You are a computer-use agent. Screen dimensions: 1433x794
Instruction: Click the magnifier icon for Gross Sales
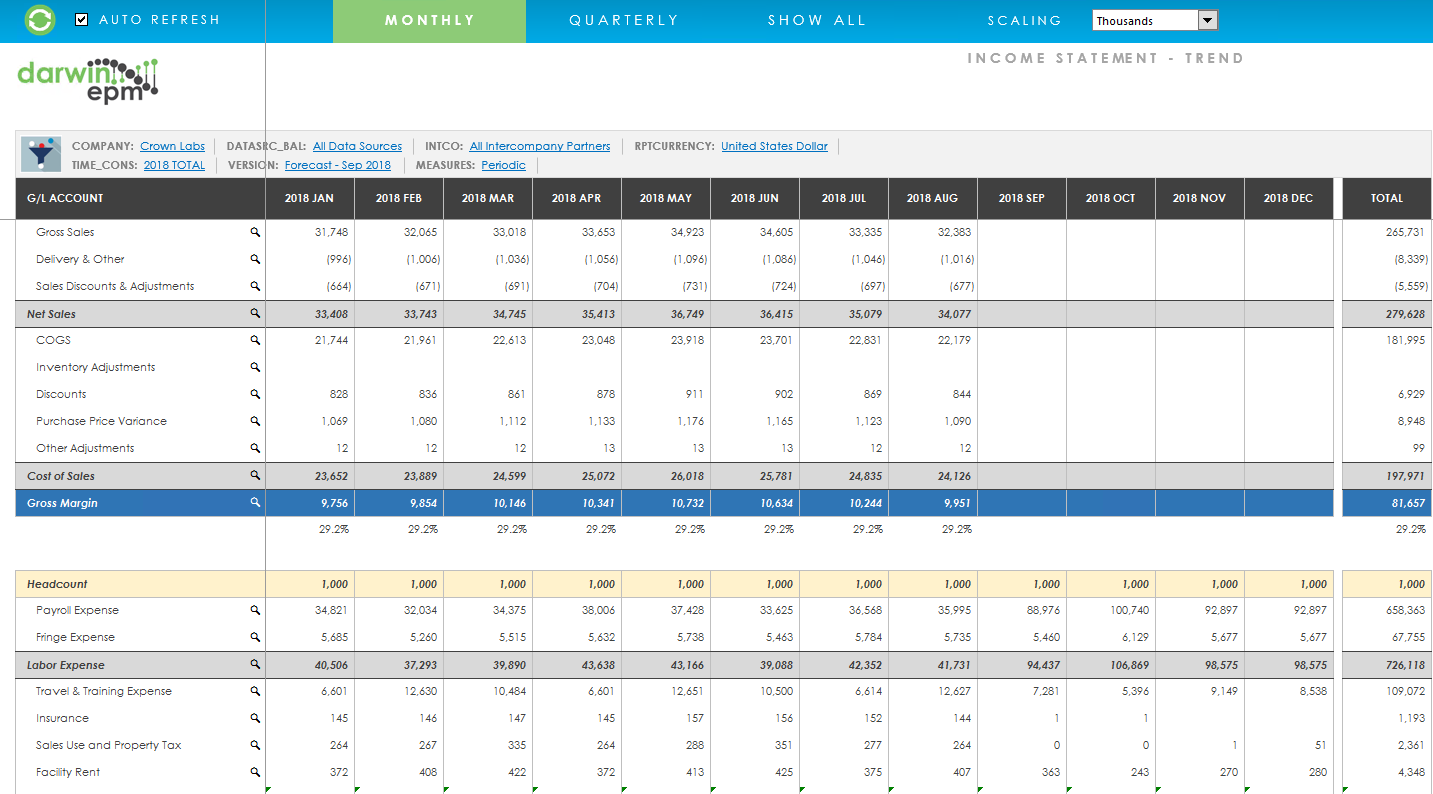(x=255, y=232)
